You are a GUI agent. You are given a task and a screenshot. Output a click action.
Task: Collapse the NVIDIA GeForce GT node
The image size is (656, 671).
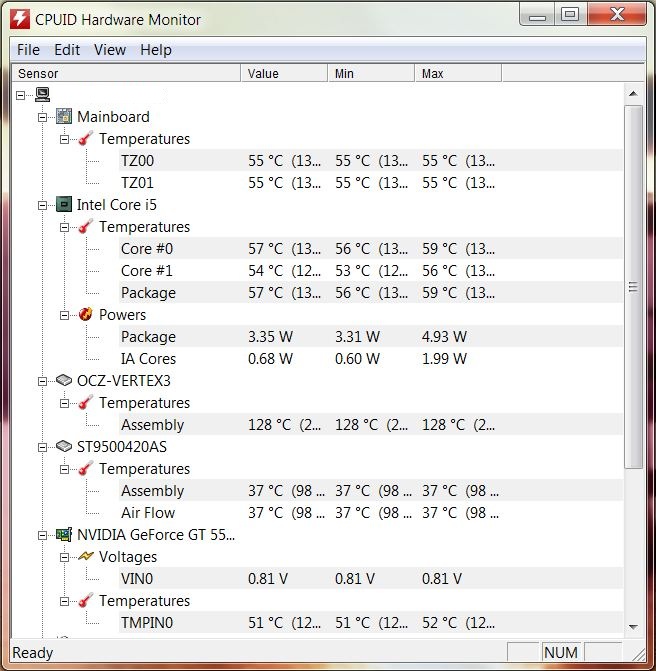click(x=42, y=535)
